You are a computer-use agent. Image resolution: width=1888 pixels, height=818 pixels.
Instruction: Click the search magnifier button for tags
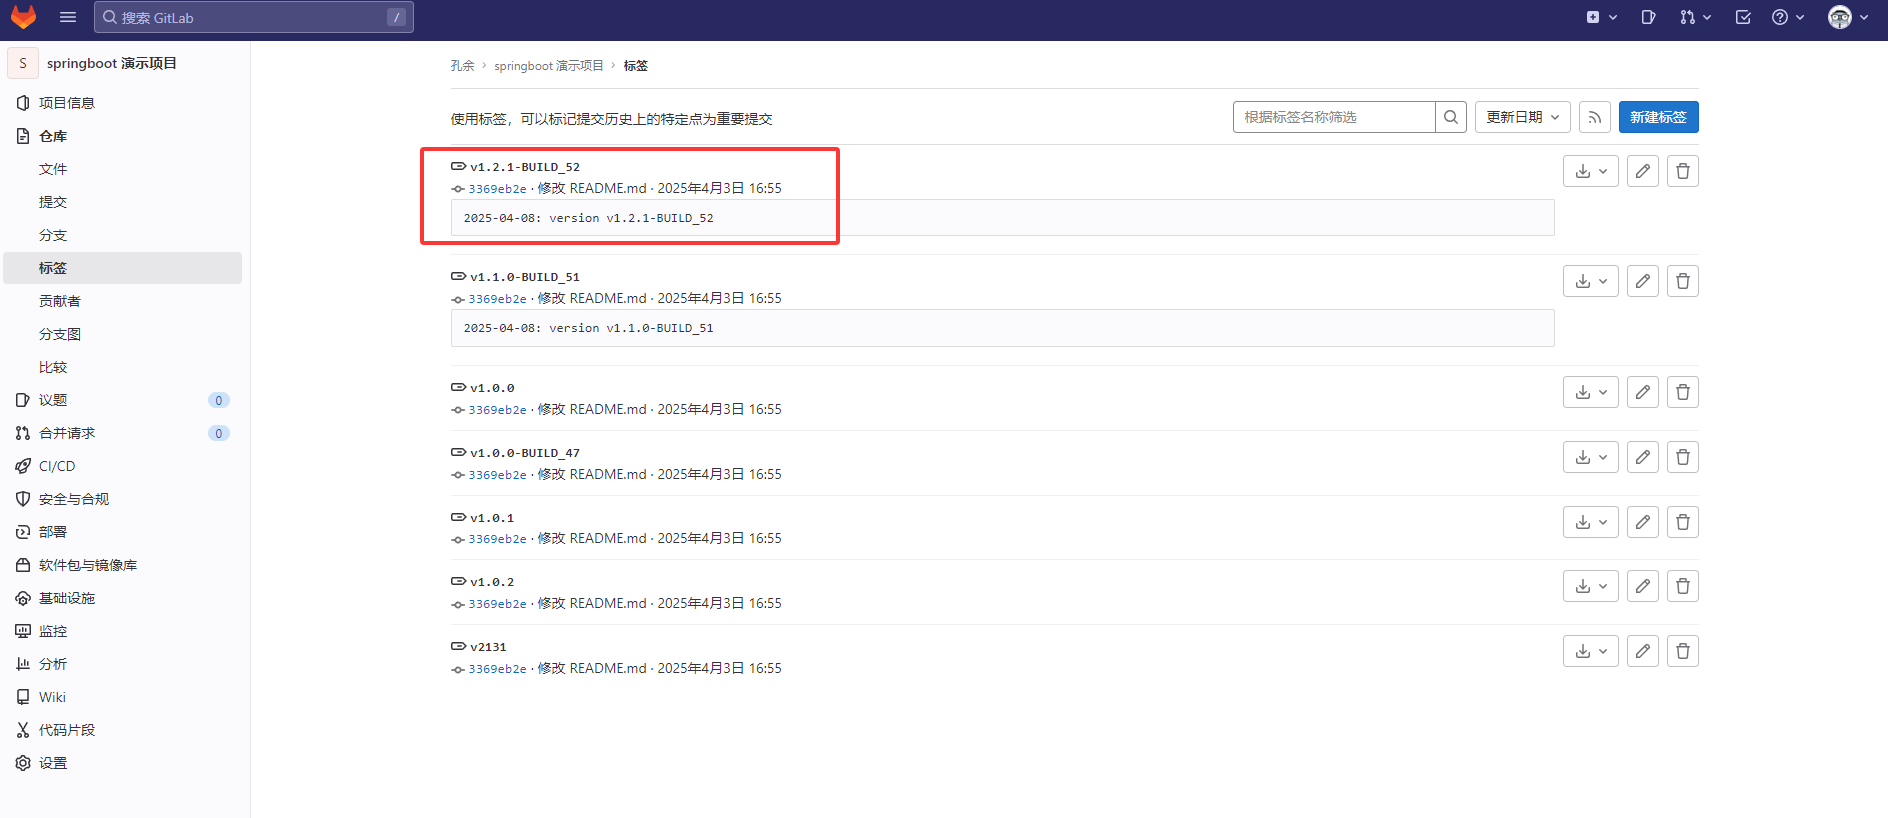click(x=1450, y=117)
